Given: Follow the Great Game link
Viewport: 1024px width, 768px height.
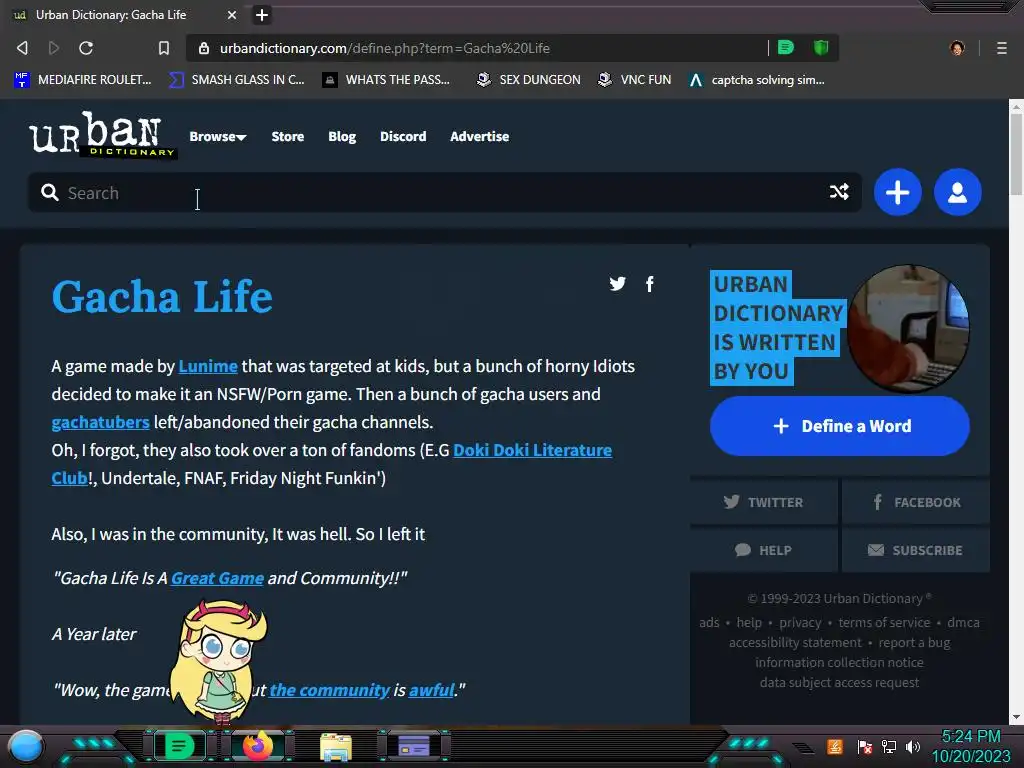Looking at the screenshot, I should point(217,578).
